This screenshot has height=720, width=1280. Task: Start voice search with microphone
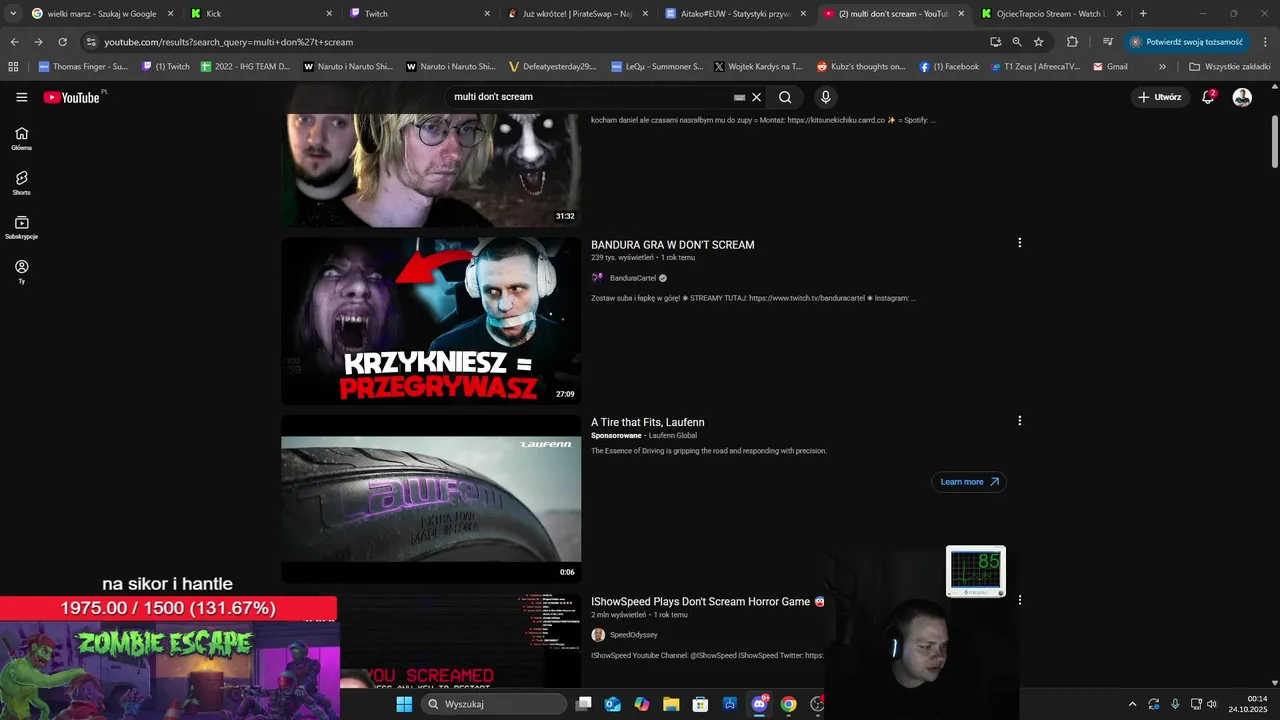825,97
